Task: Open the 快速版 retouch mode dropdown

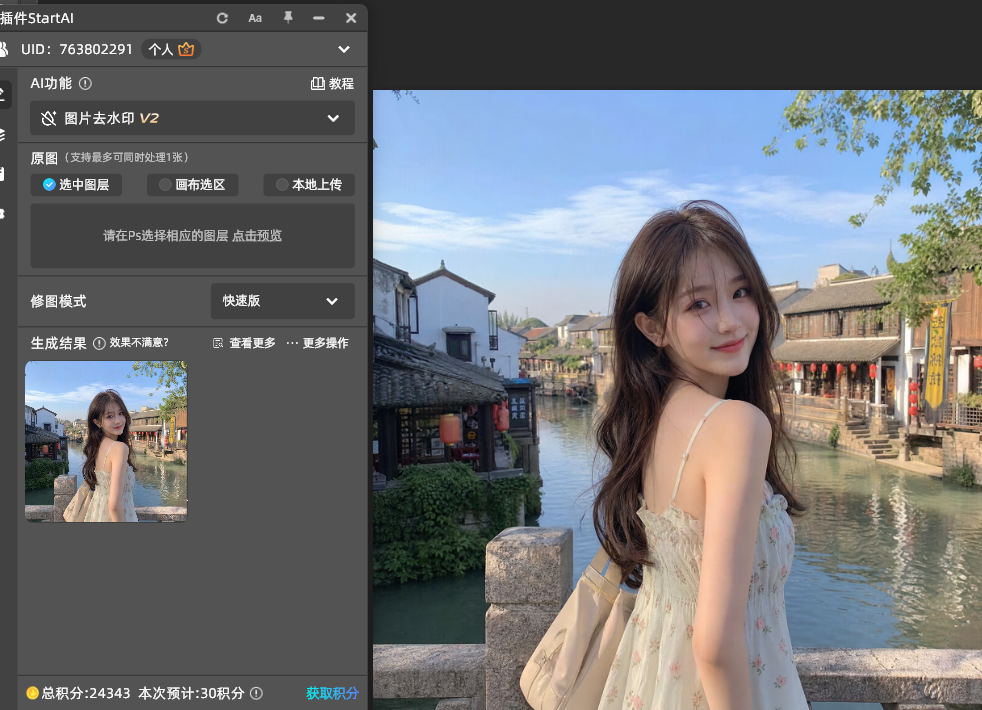Action: pos(282,301)
